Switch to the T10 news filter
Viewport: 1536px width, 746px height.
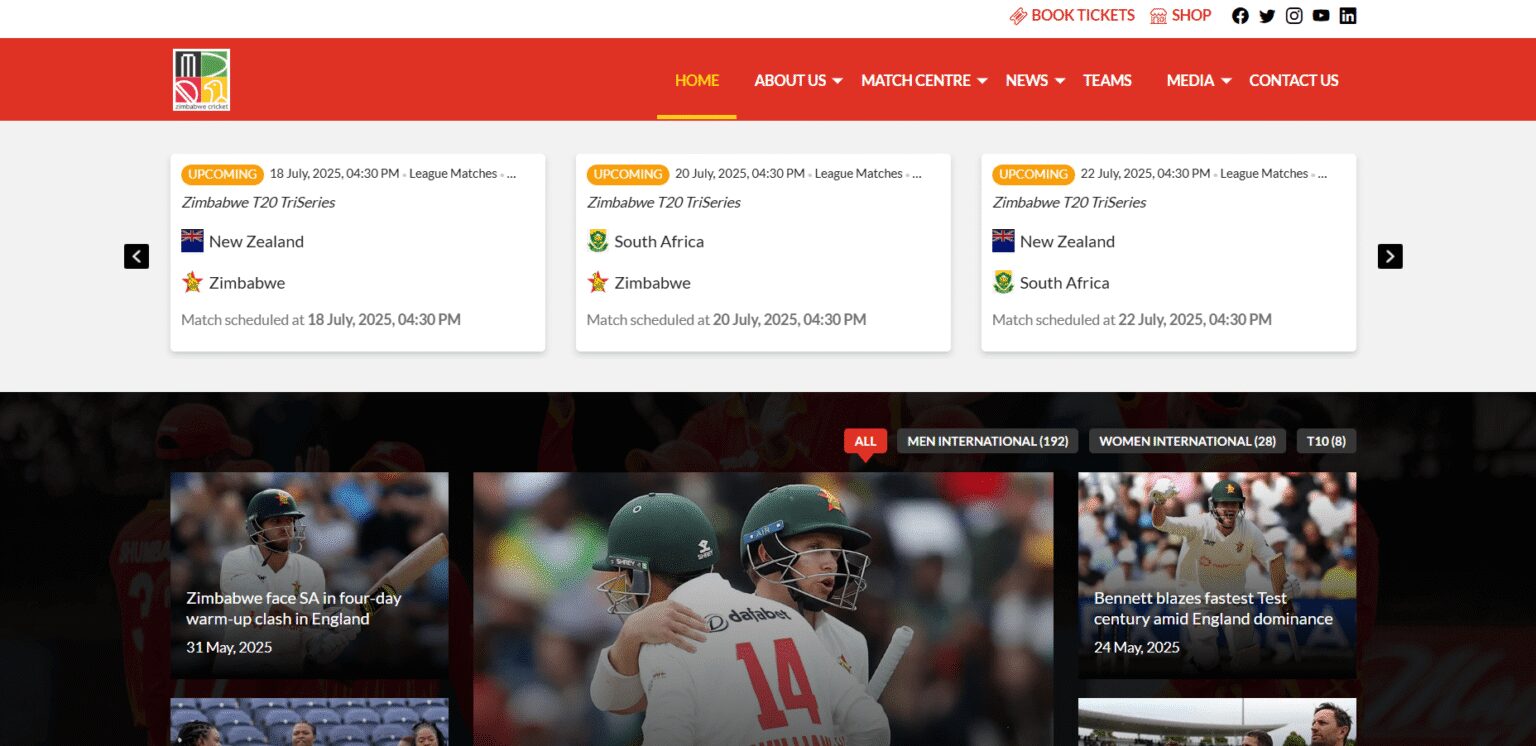click(1327, 440)
